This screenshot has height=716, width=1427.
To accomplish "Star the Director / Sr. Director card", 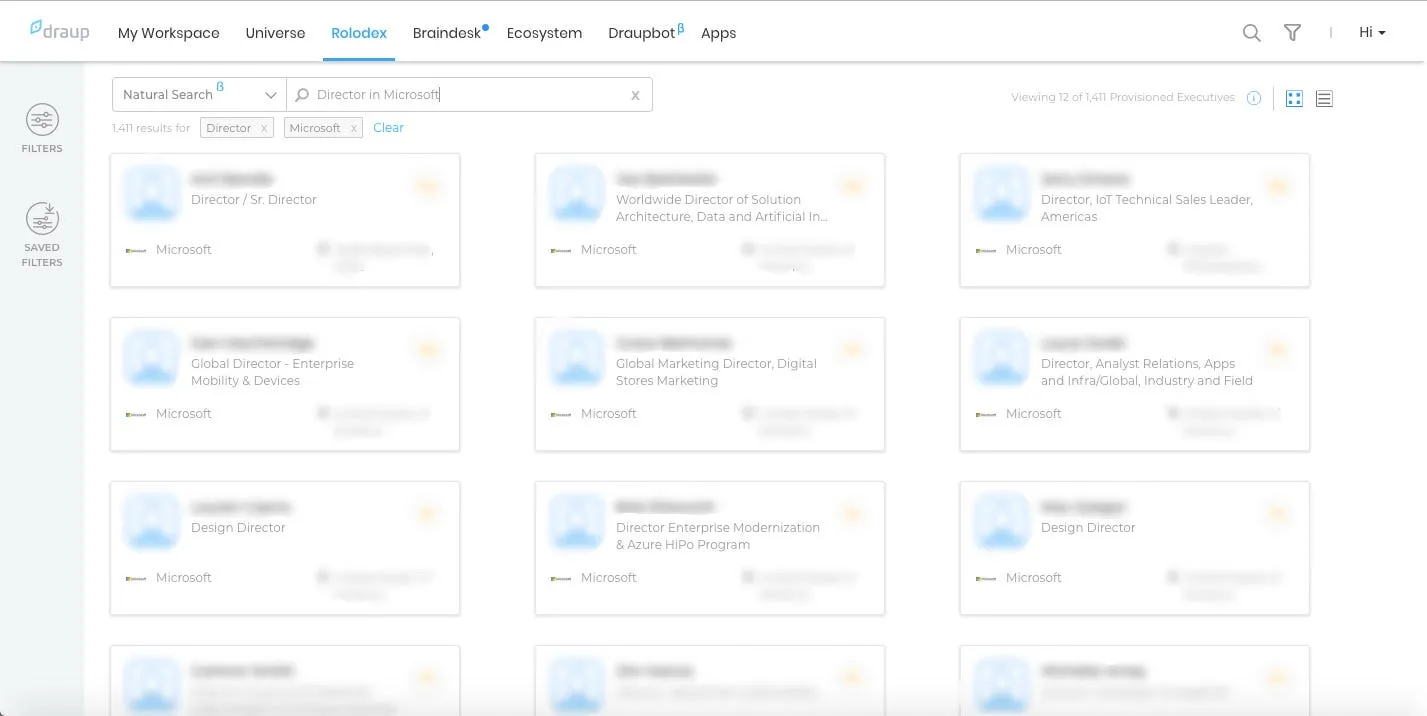I will point(427,186).
